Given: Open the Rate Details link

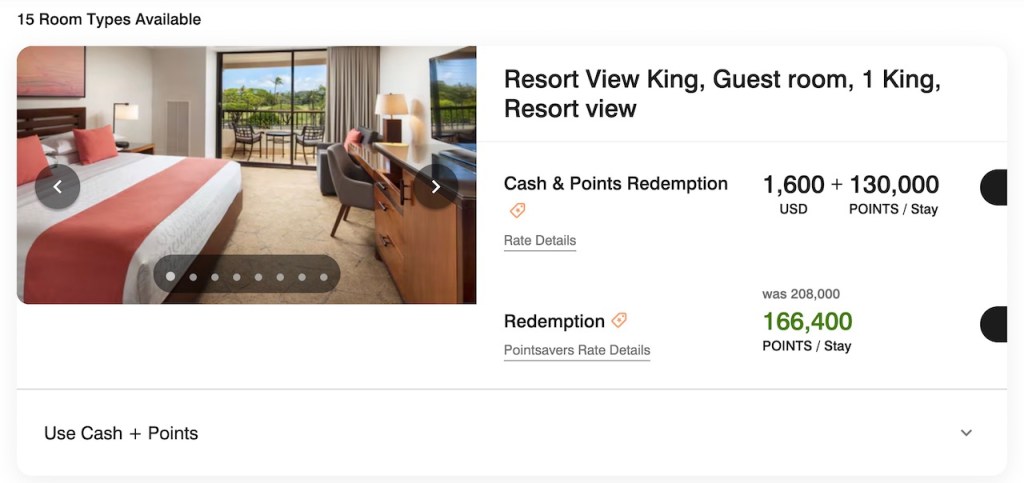Looking at the screenshot, I should coord(540,241).
